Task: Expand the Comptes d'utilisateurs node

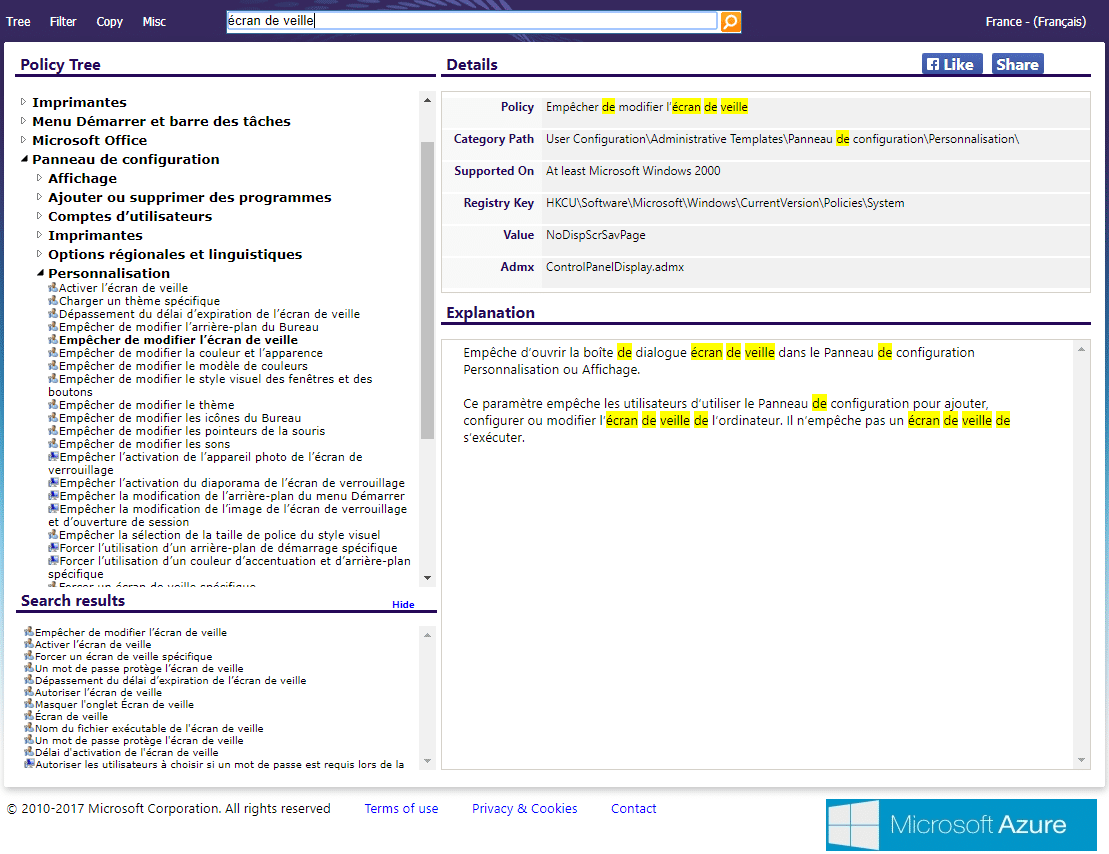Action: tap(40, 217)
